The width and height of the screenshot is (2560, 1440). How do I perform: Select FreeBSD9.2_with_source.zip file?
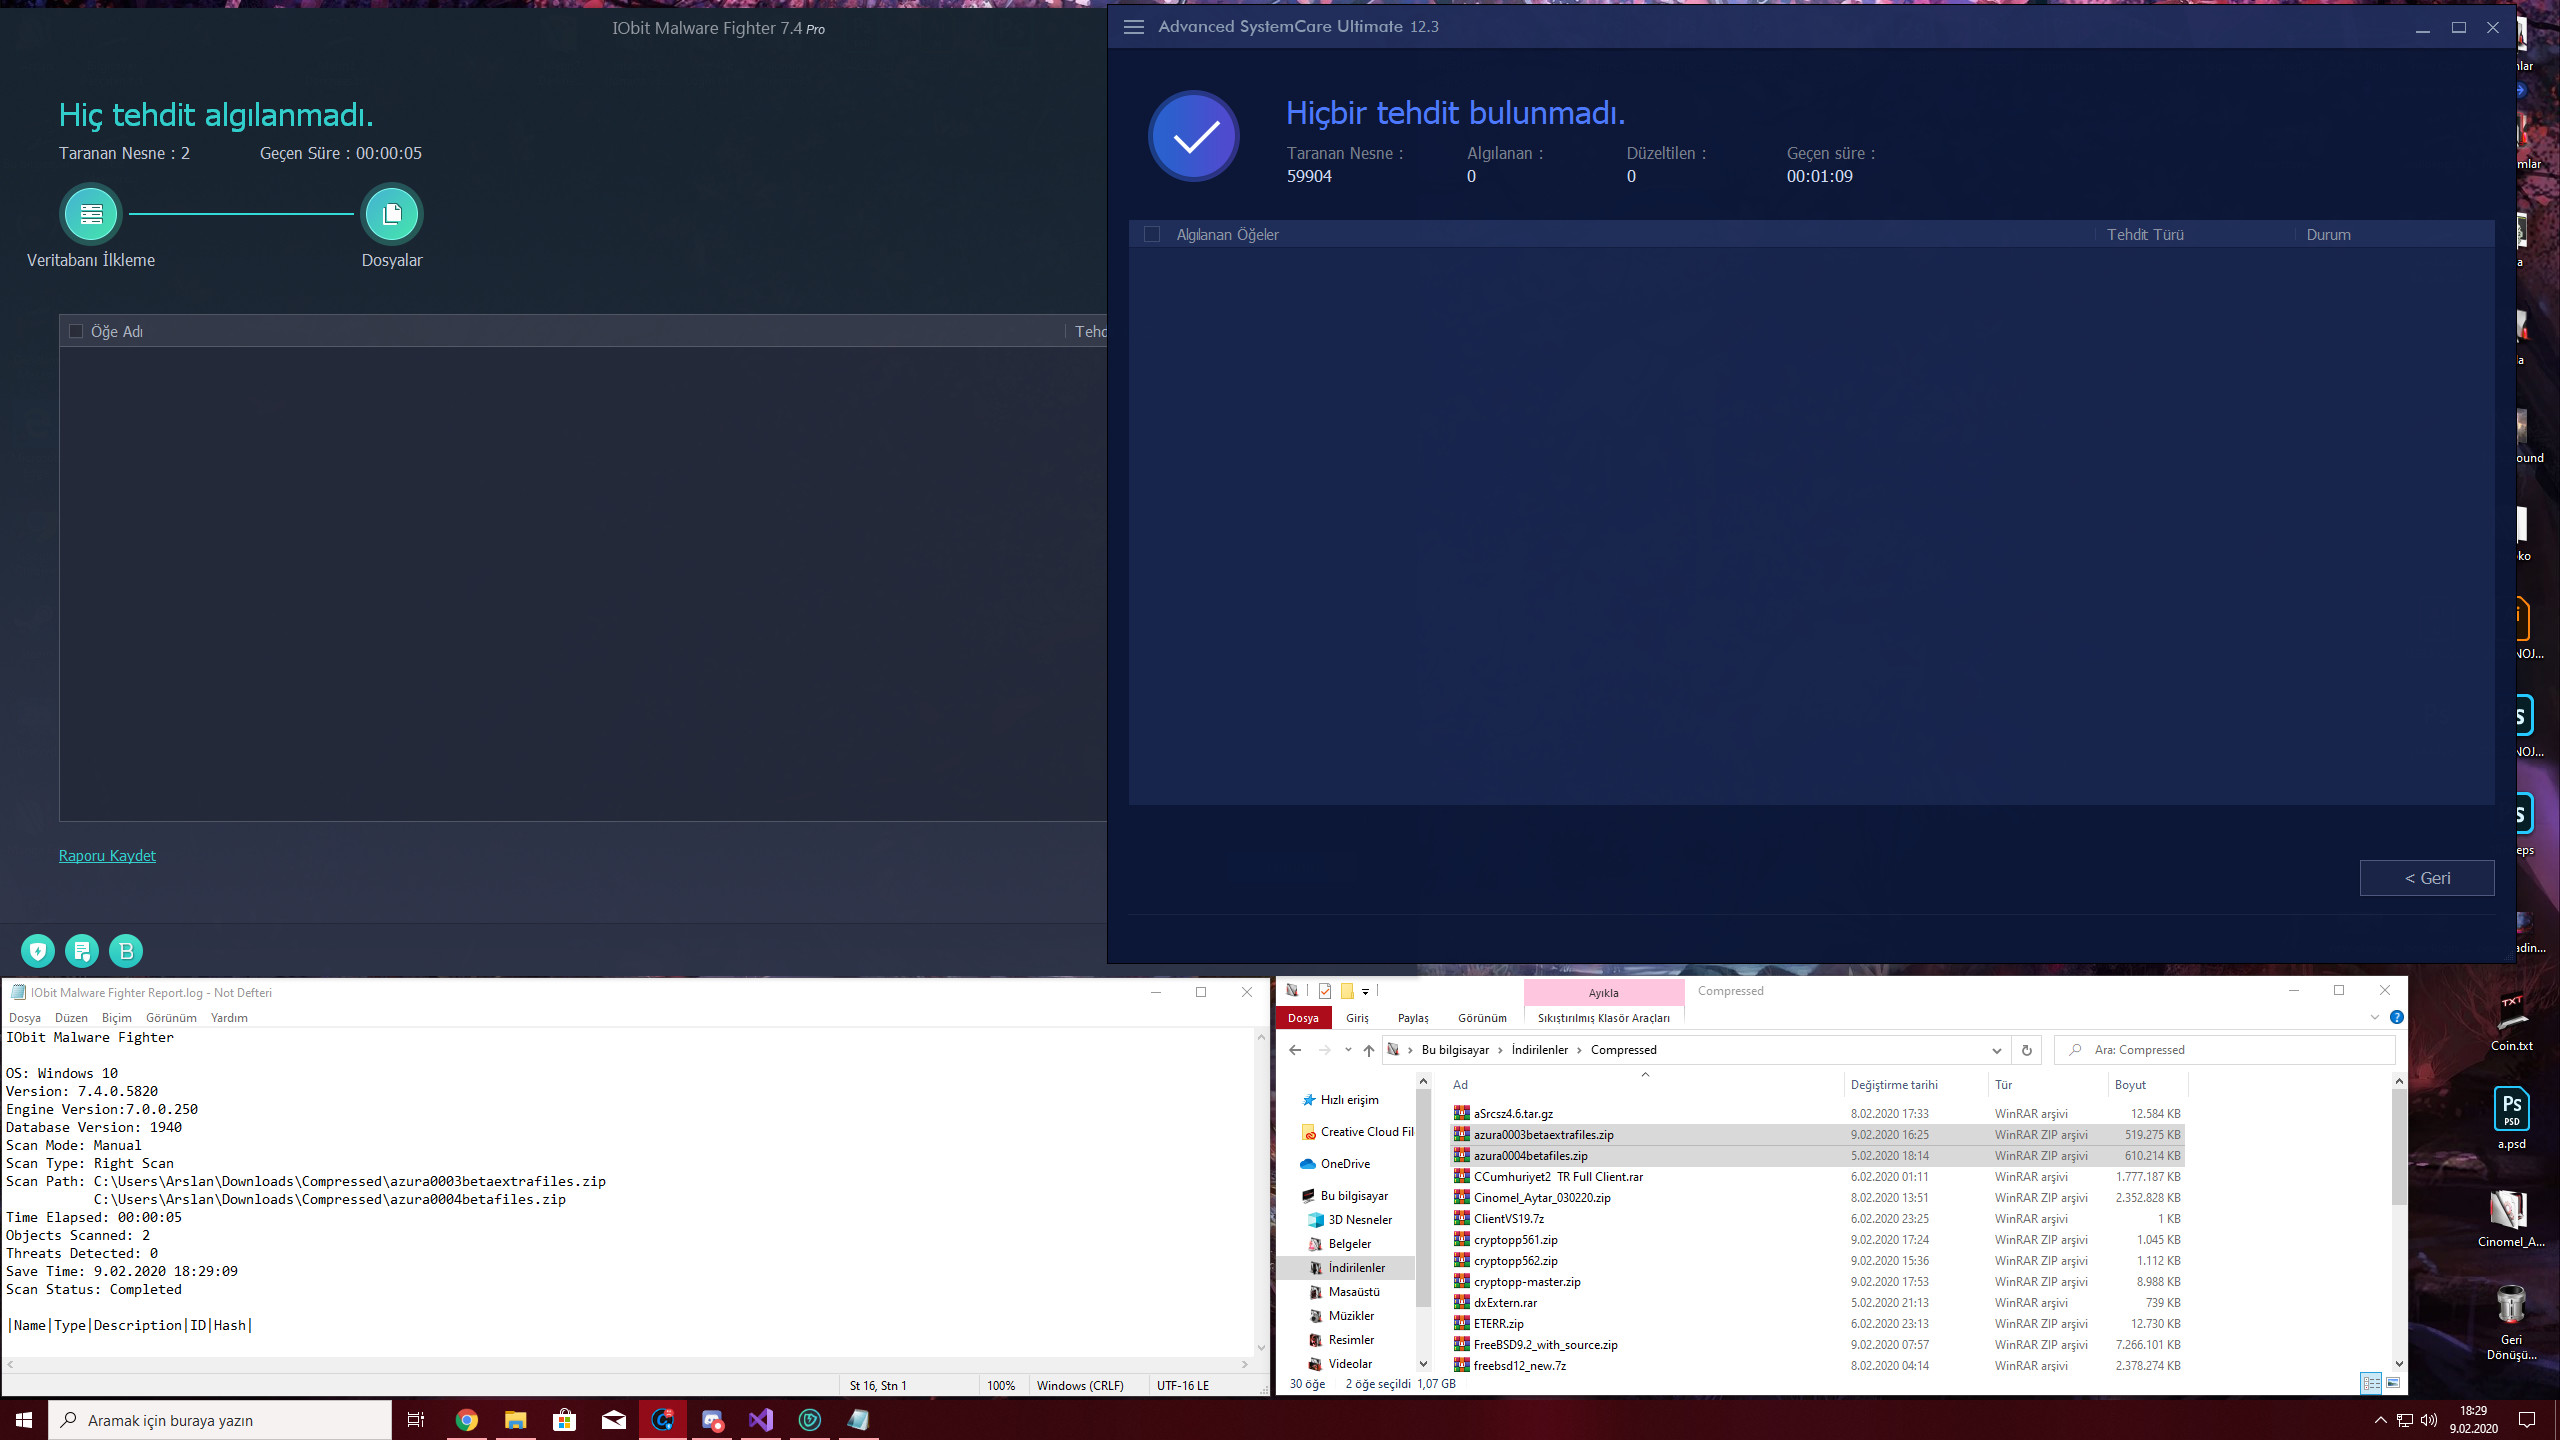(x=1817, y=1345)
